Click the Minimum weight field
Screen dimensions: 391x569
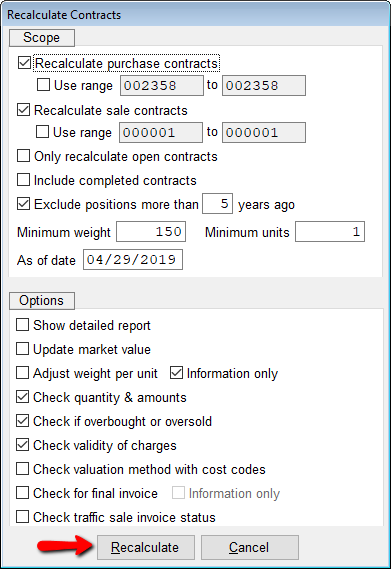coord(151,232)
